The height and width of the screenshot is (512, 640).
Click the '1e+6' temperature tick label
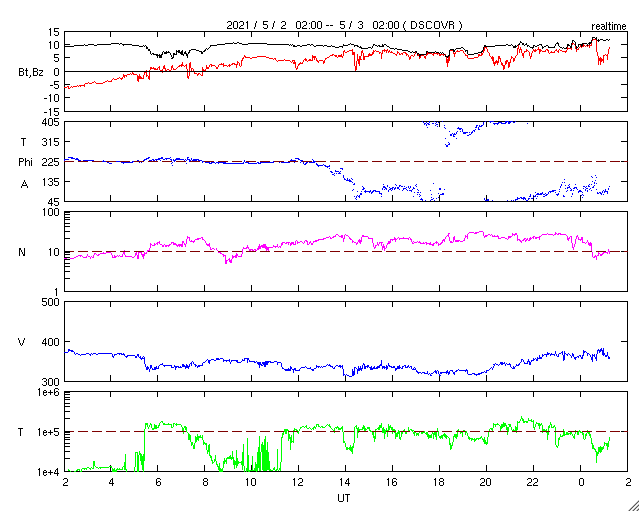pos(49,392)
